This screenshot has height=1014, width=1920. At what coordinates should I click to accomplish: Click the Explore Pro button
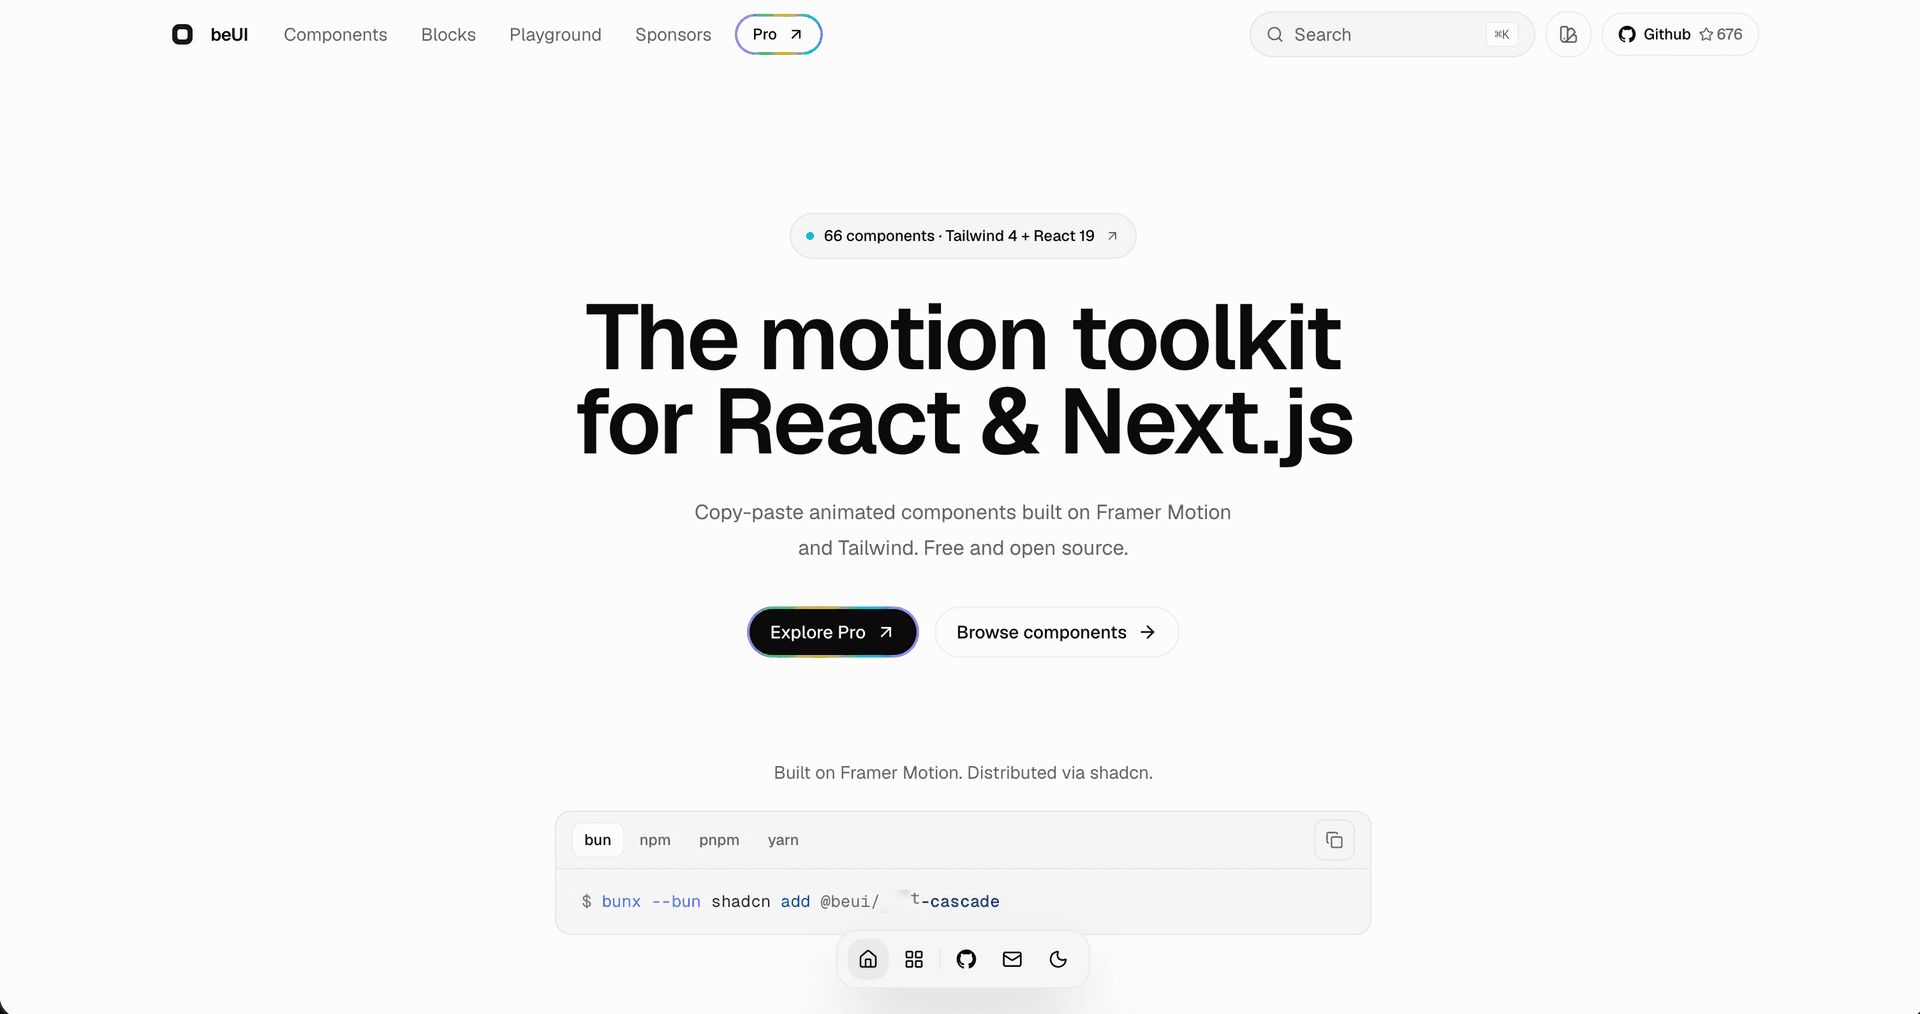(x=832, y=632)
